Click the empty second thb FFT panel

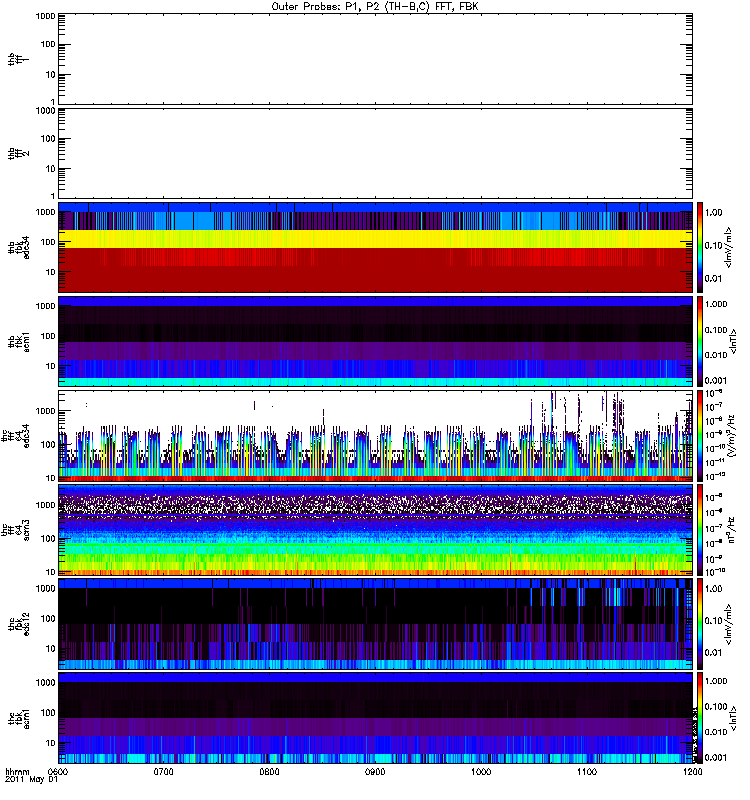point(375,152)
